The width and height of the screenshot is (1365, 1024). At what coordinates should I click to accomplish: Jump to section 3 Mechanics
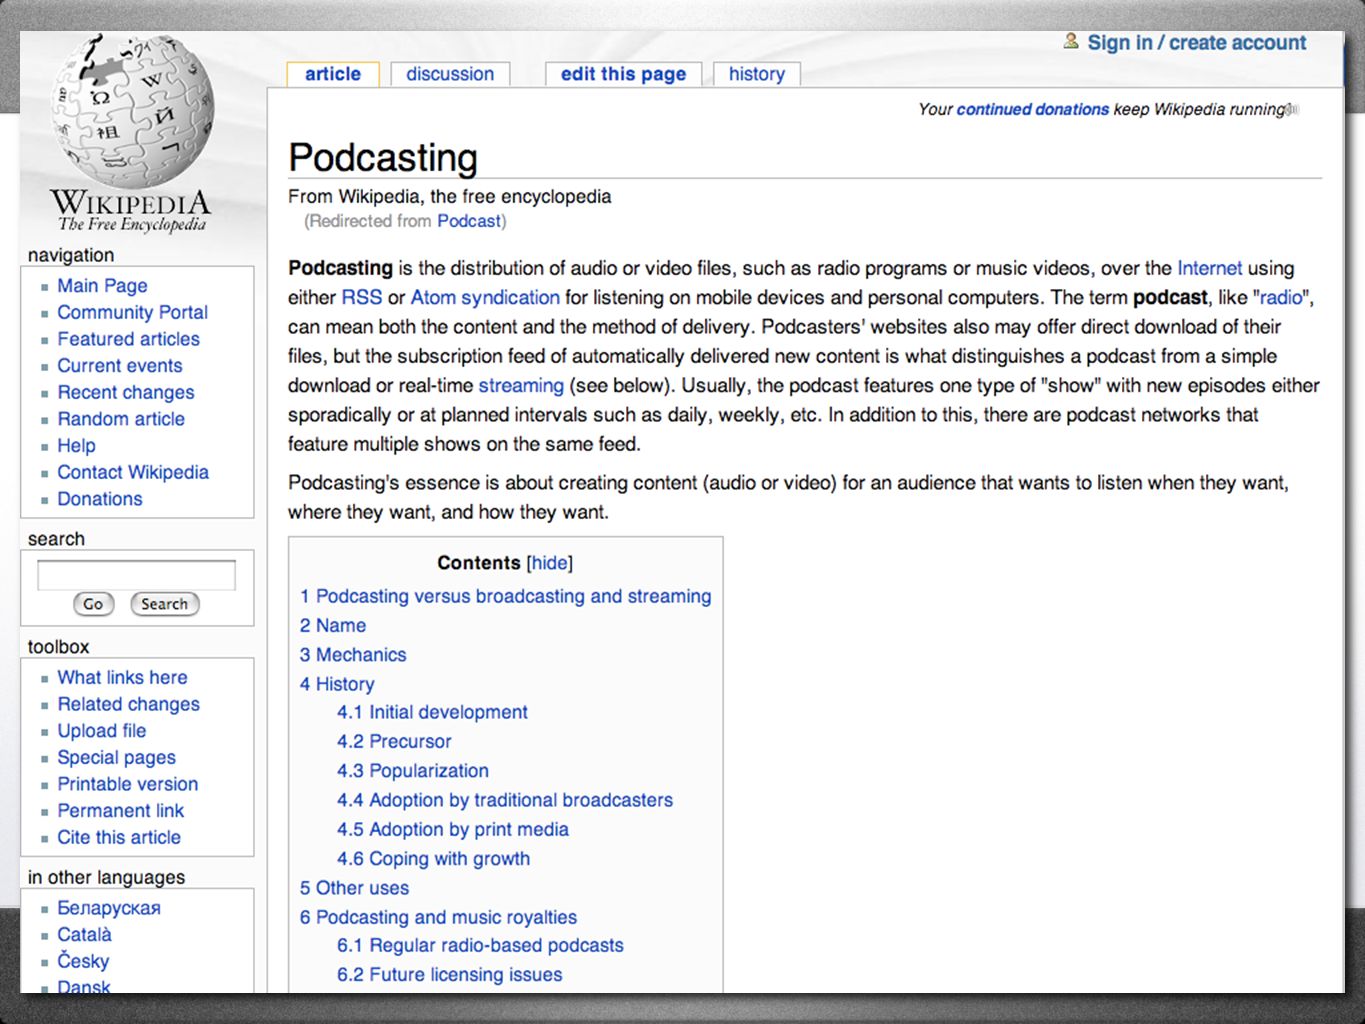pyautogui.click(x=353, y=655)
